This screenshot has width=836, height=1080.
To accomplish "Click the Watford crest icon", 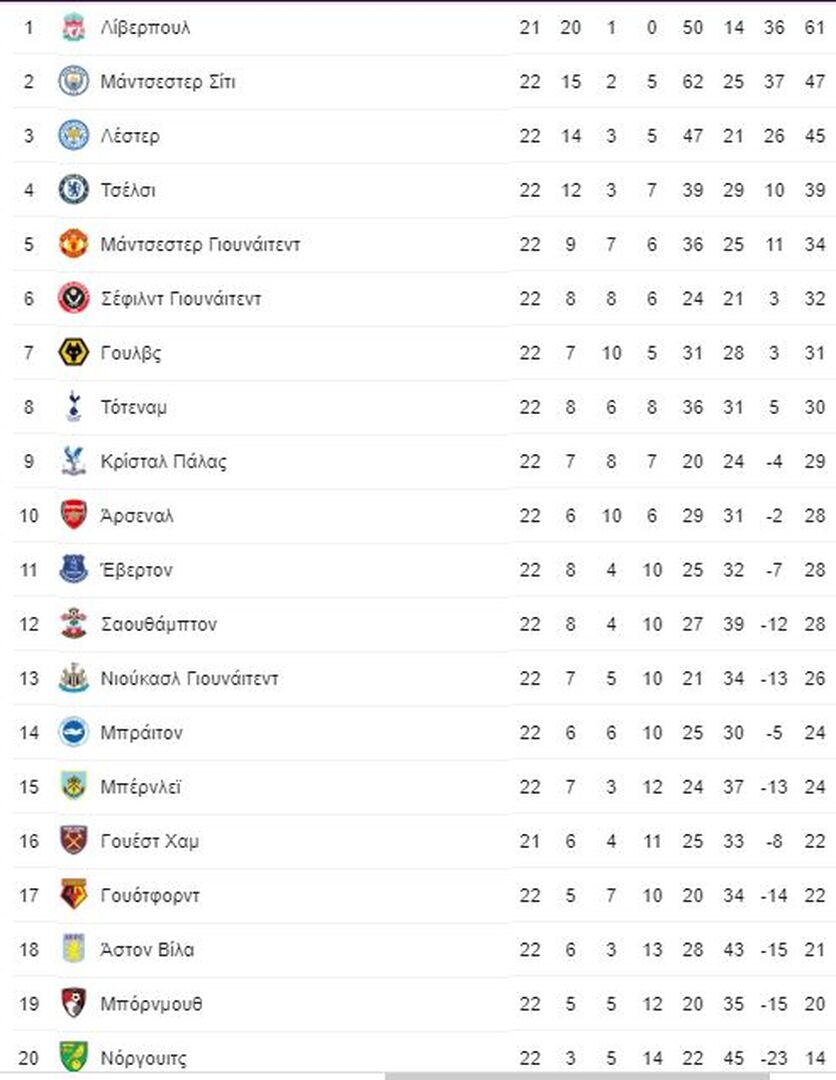I will click(74, 895).
